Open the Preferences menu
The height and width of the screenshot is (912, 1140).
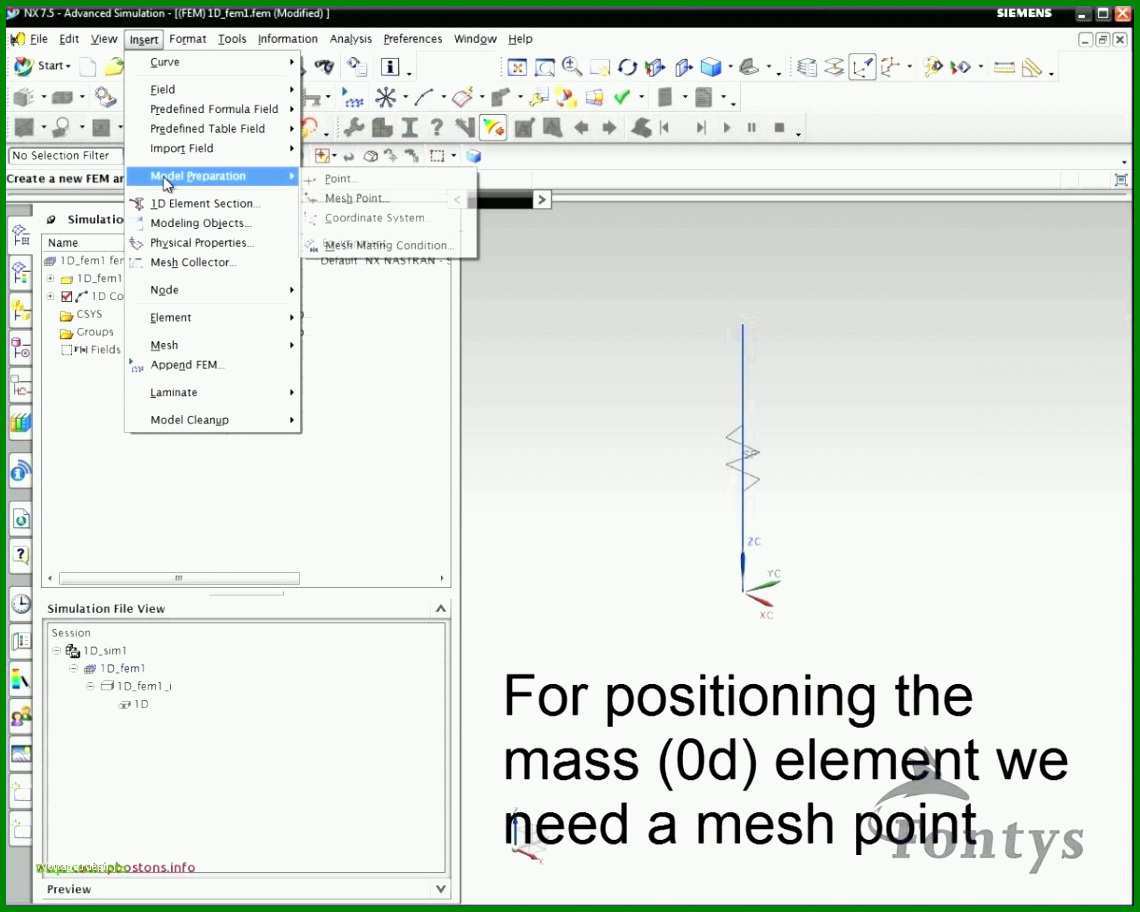click(x=412, y=39)
